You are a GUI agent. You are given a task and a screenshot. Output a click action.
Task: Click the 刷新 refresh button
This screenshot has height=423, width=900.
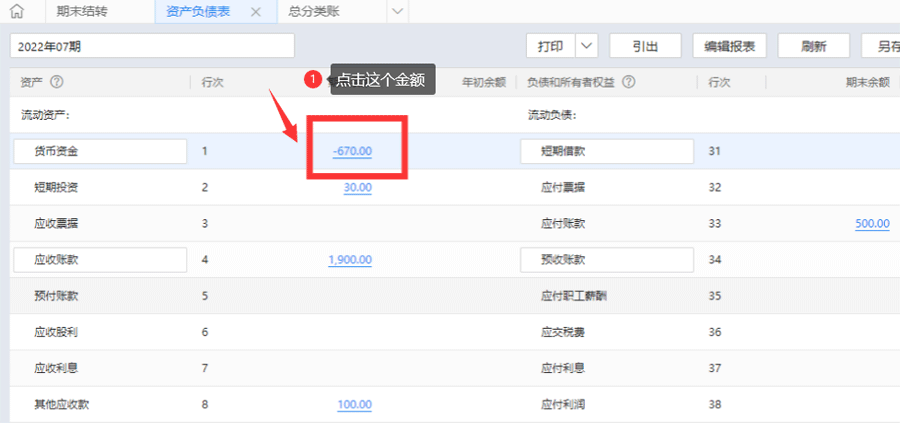tap(813, 46)
